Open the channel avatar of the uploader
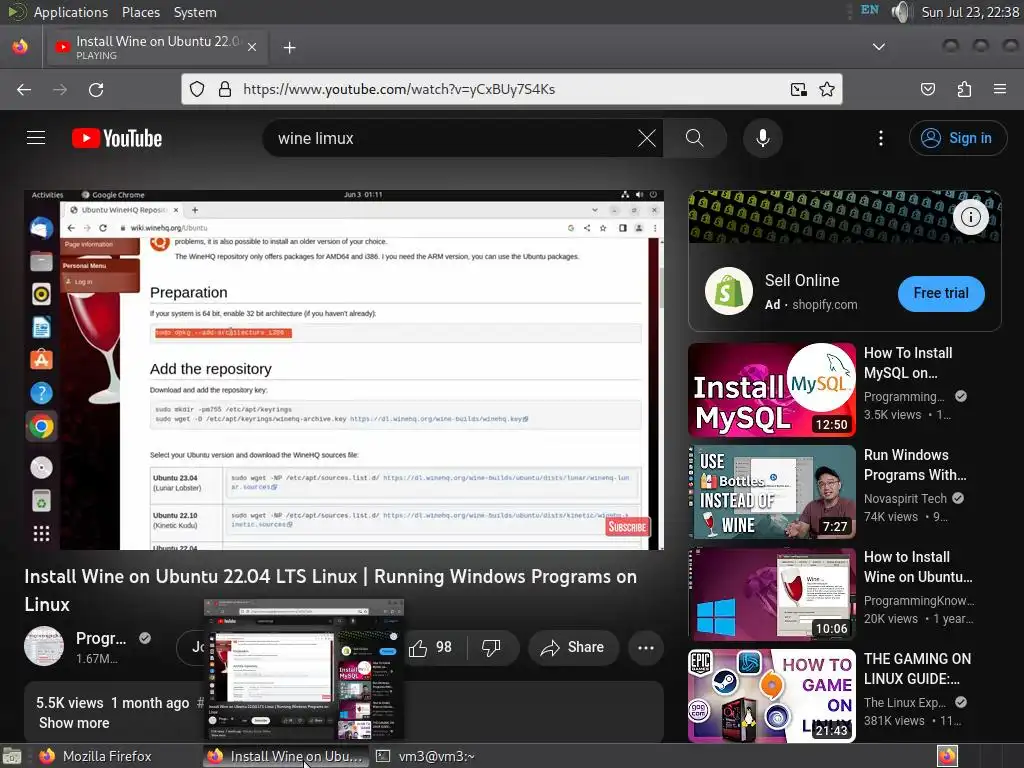Image resolution: width=1024 pixels, height=768 pixels. (x=44, y=647)
